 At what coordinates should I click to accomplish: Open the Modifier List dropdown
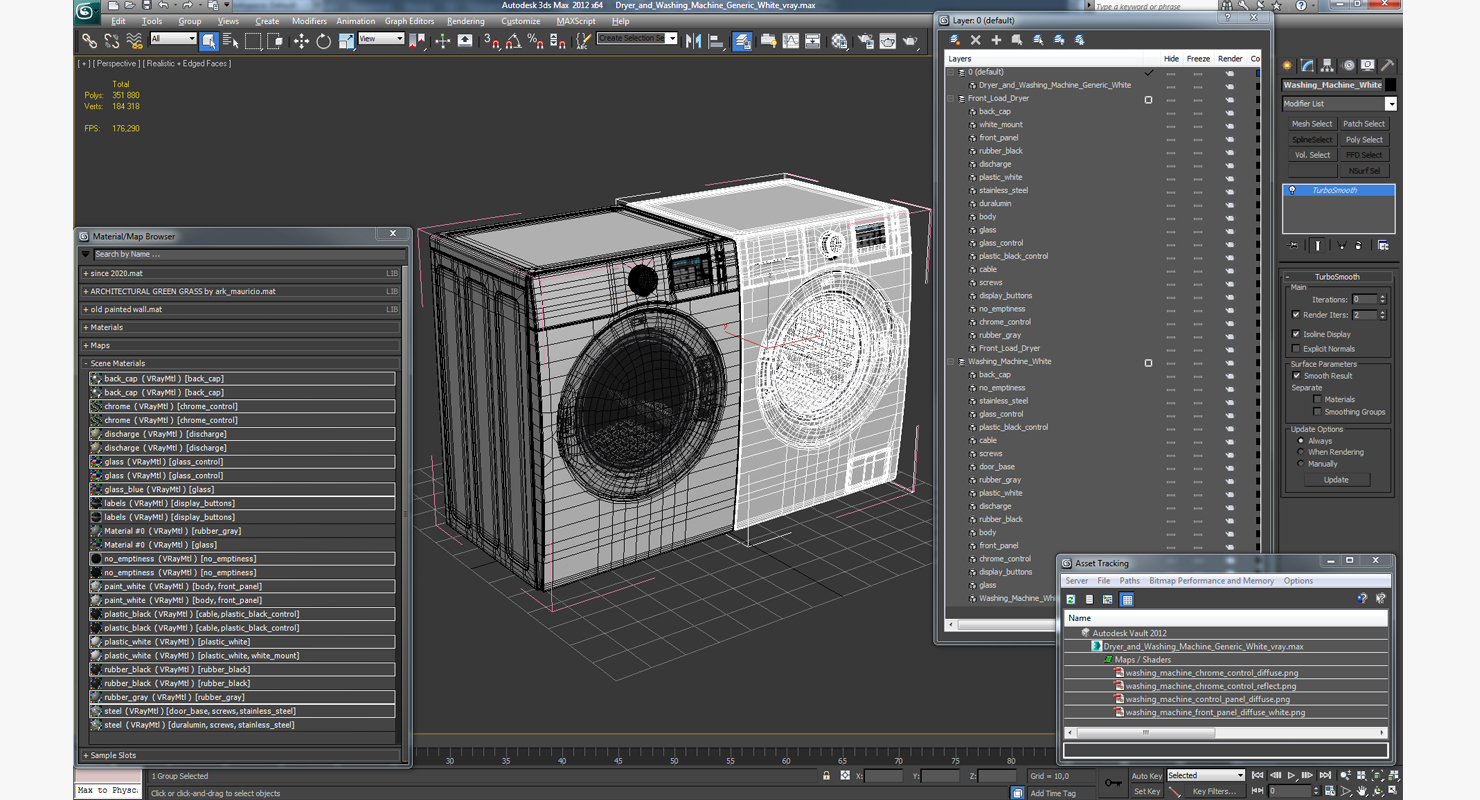(x=1390, y=104)
